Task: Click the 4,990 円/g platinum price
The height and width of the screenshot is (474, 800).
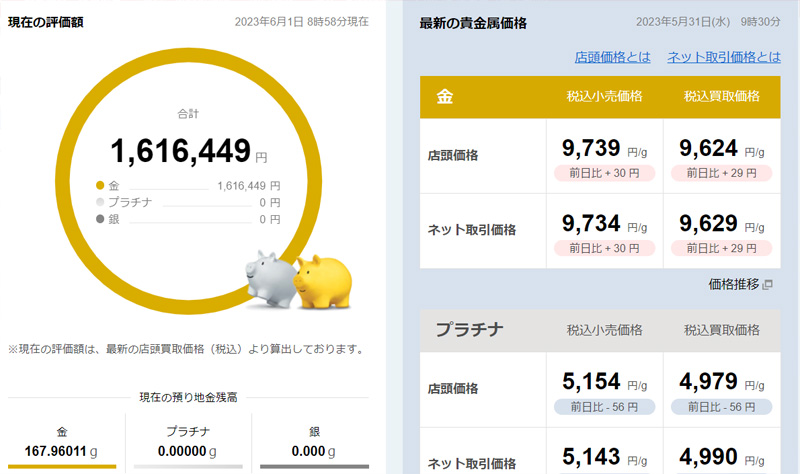Action: (721, 457)
